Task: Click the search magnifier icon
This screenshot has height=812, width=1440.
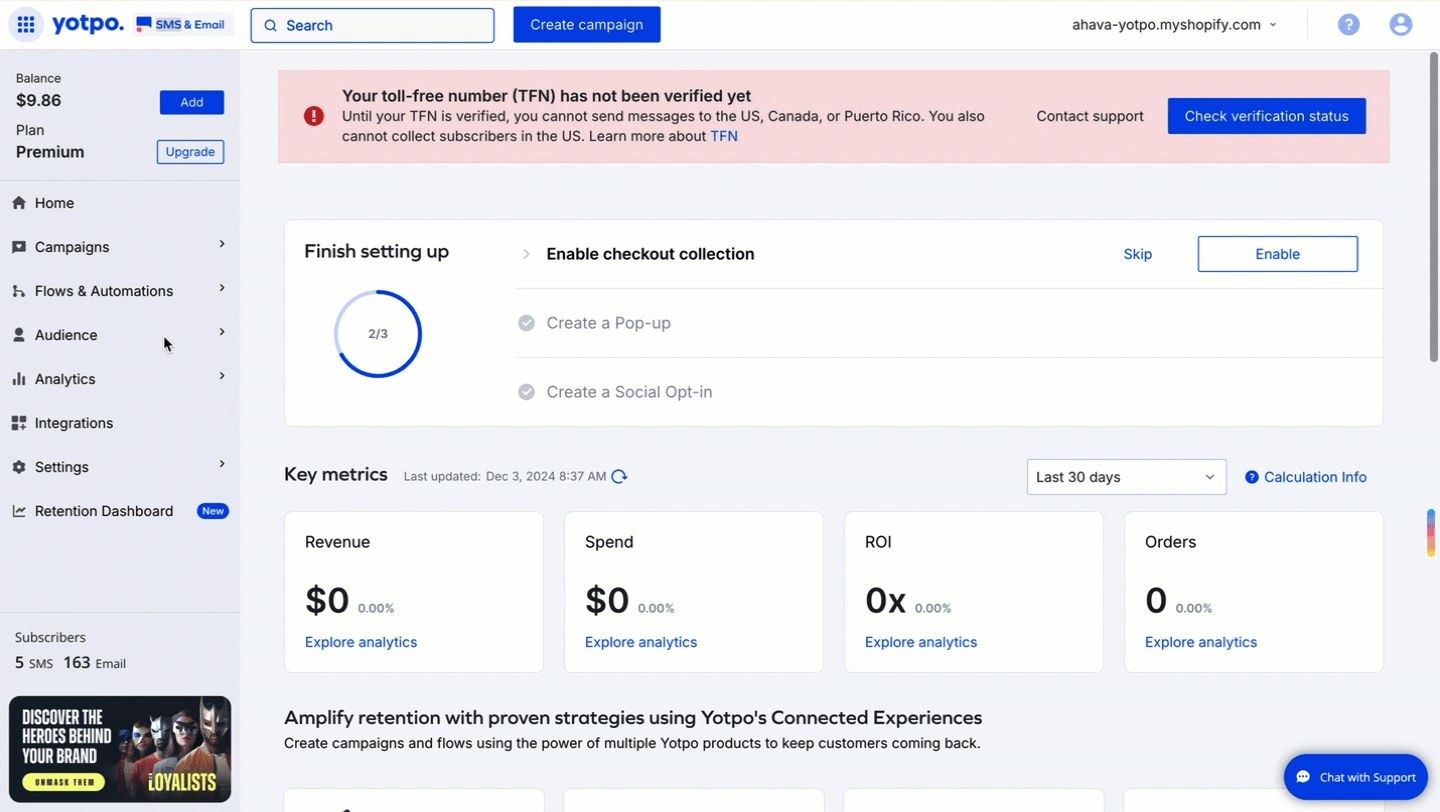Action: [270, 26]
